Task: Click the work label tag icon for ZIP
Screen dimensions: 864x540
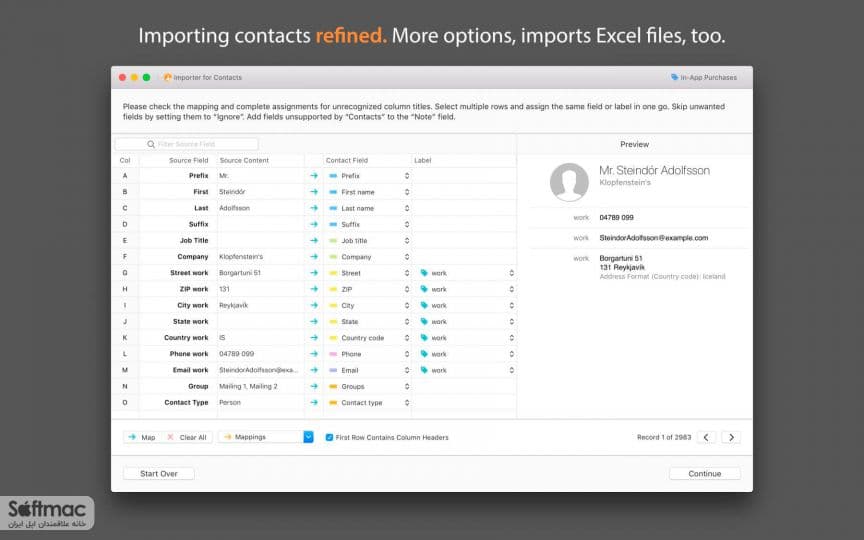Action: pyautogui.click(x=424, y=289)
